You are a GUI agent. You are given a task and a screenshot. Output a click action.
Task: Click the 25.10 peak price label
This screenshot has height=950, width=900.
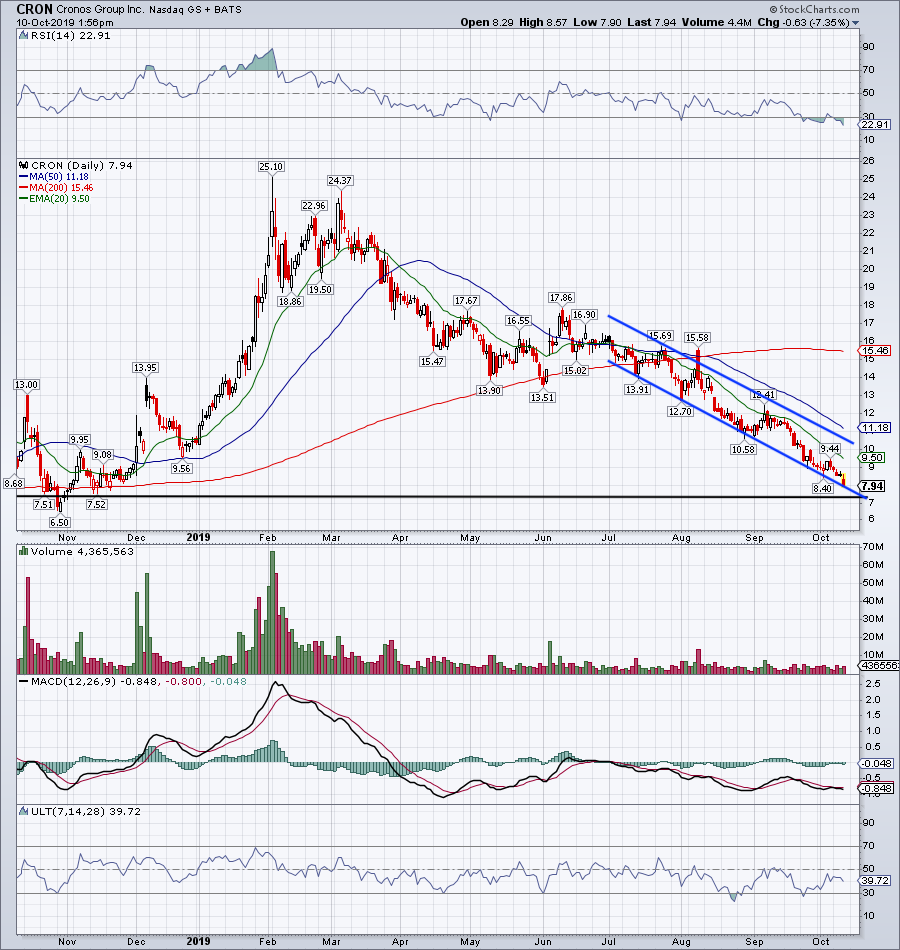[x=271, y=167]
